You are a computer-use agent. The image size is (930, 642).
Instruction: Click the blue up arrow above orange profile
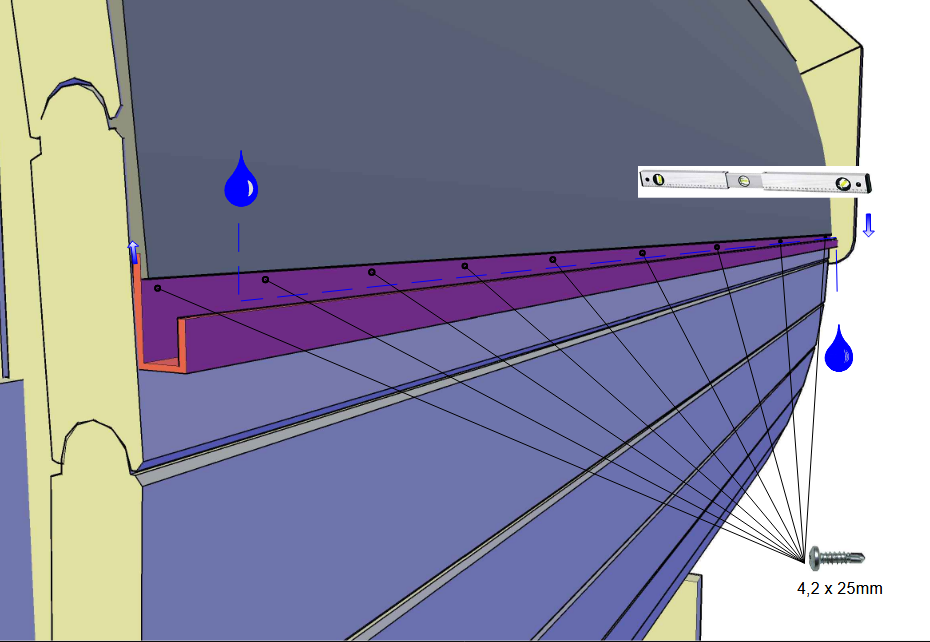tap(133, 250)
